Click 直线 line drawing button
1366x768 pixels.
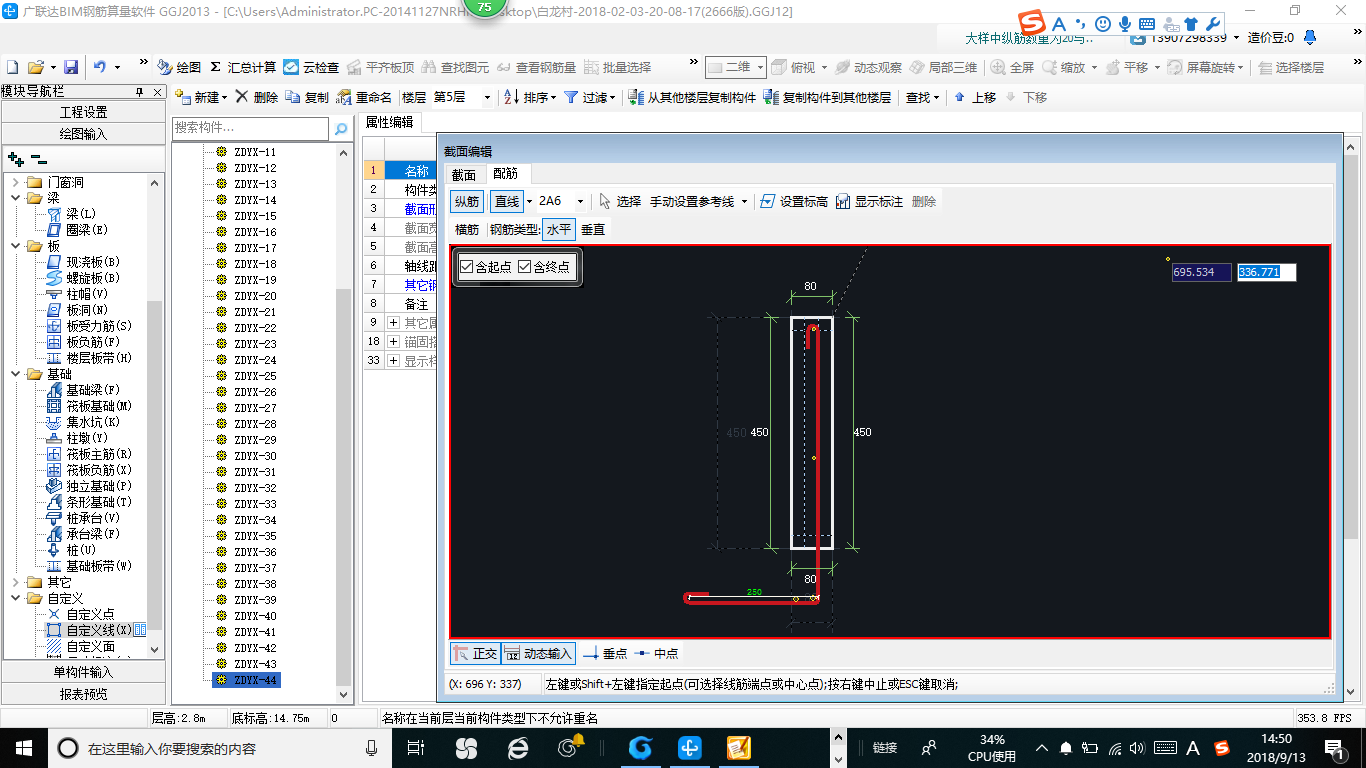pos(507,201)
